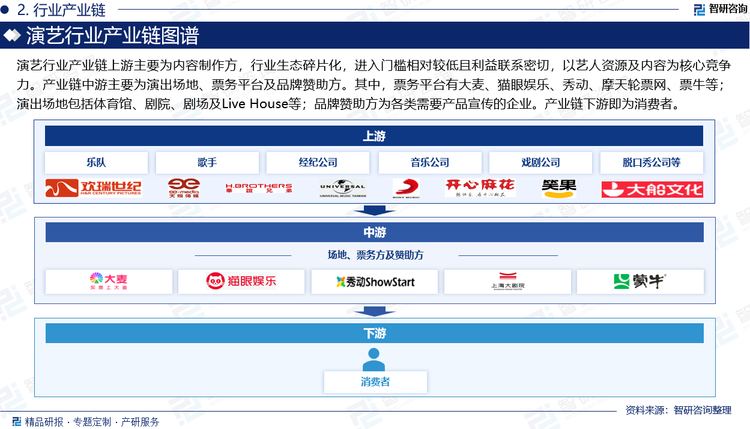Click the 秀动 ShowStart logo
The height and width of the screenshot is (429, 750).
click(x=375, y=282)
